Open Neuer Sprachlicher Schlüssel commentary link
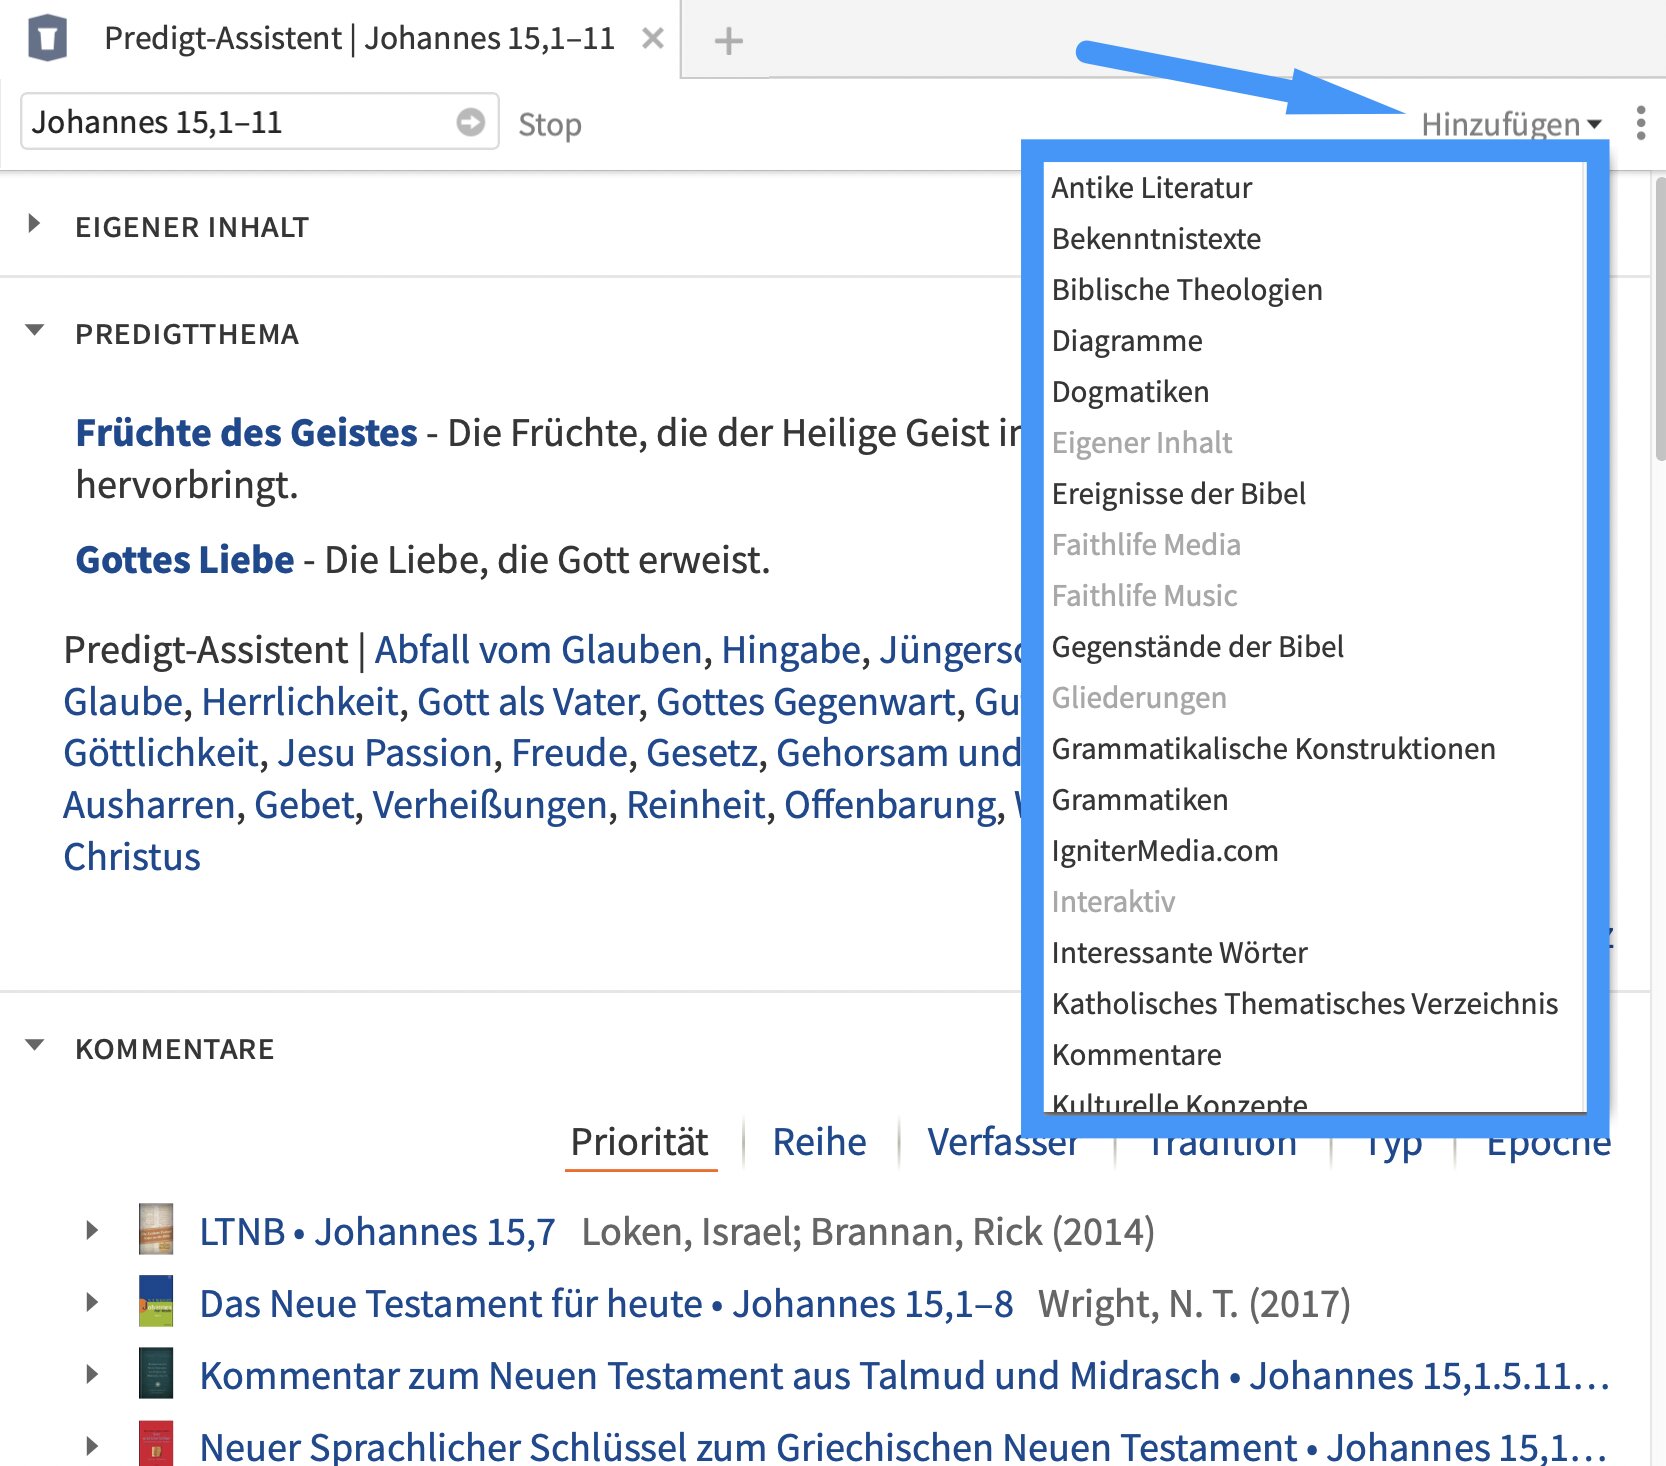 pos(902,1447)
